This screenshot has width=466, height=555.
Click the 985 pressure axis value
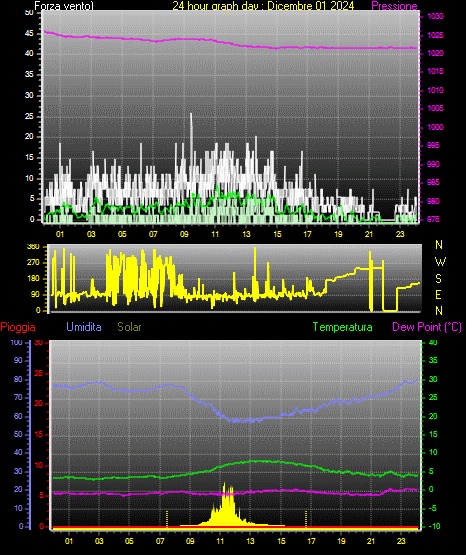(433, 182)
